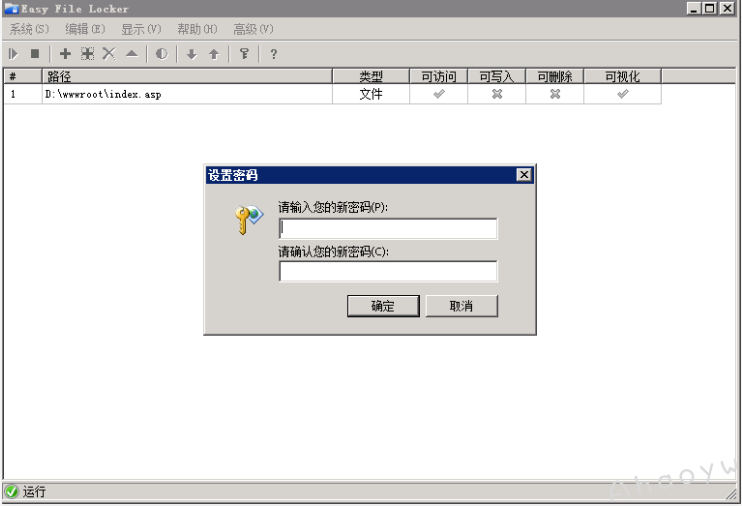742x506 pixels.
Task: Click the question mark Help icon
Action: tap(274, 54)
